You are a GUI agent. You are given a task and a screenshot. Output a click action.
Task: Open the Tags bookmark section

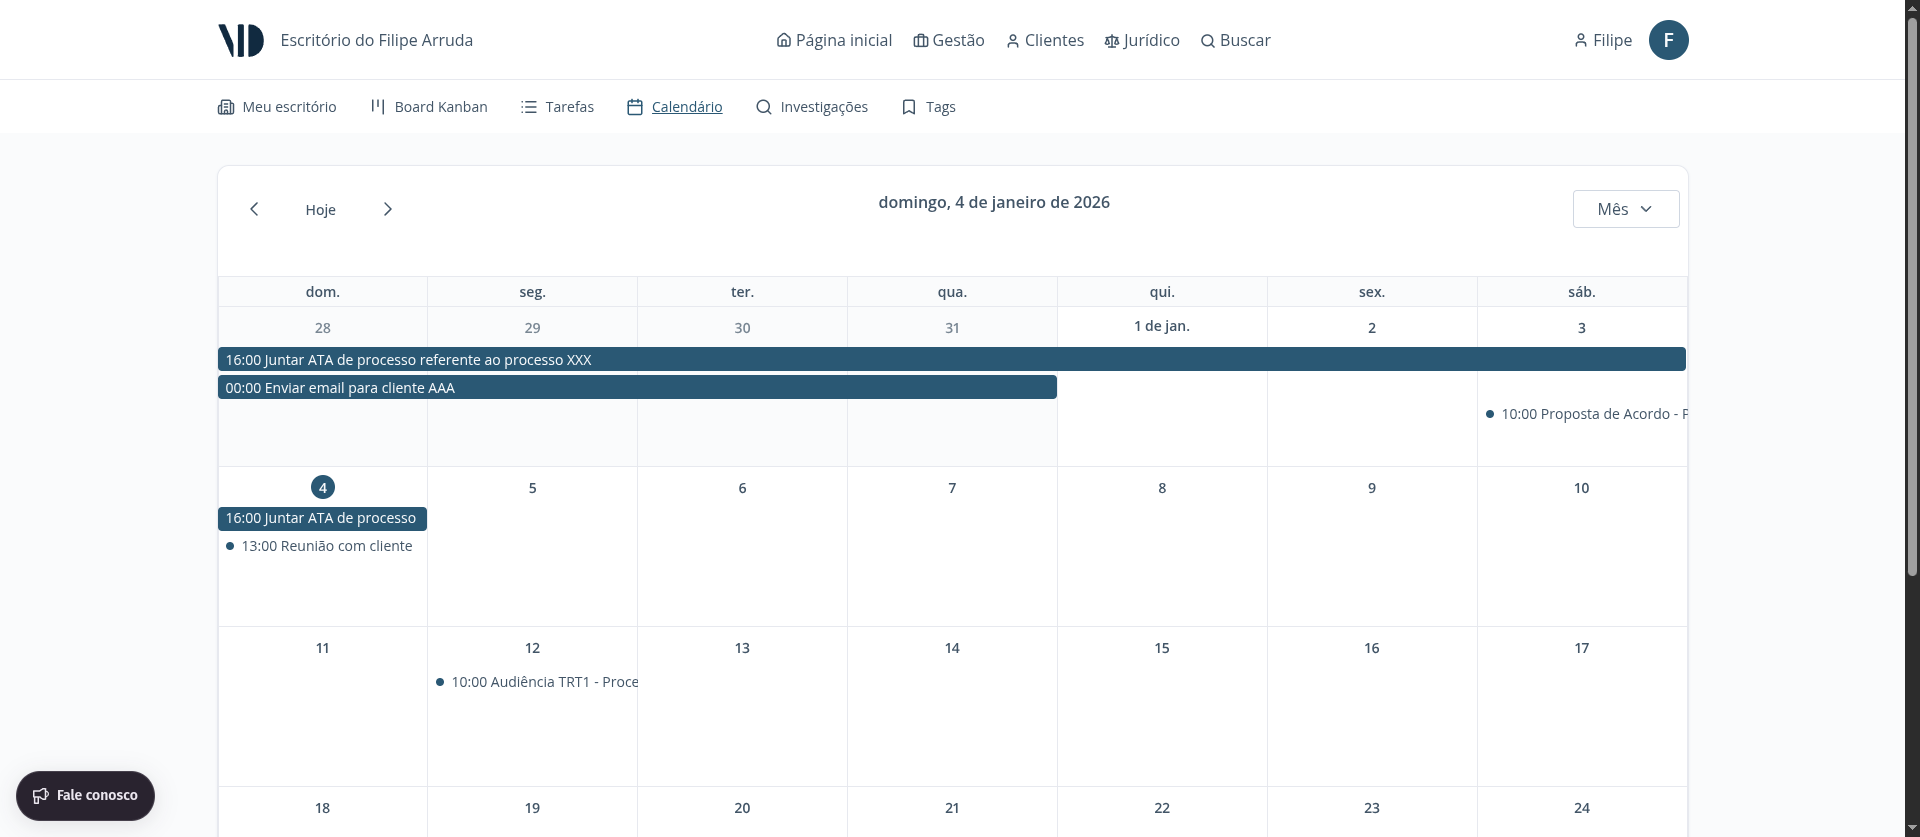tap(928, 107)
